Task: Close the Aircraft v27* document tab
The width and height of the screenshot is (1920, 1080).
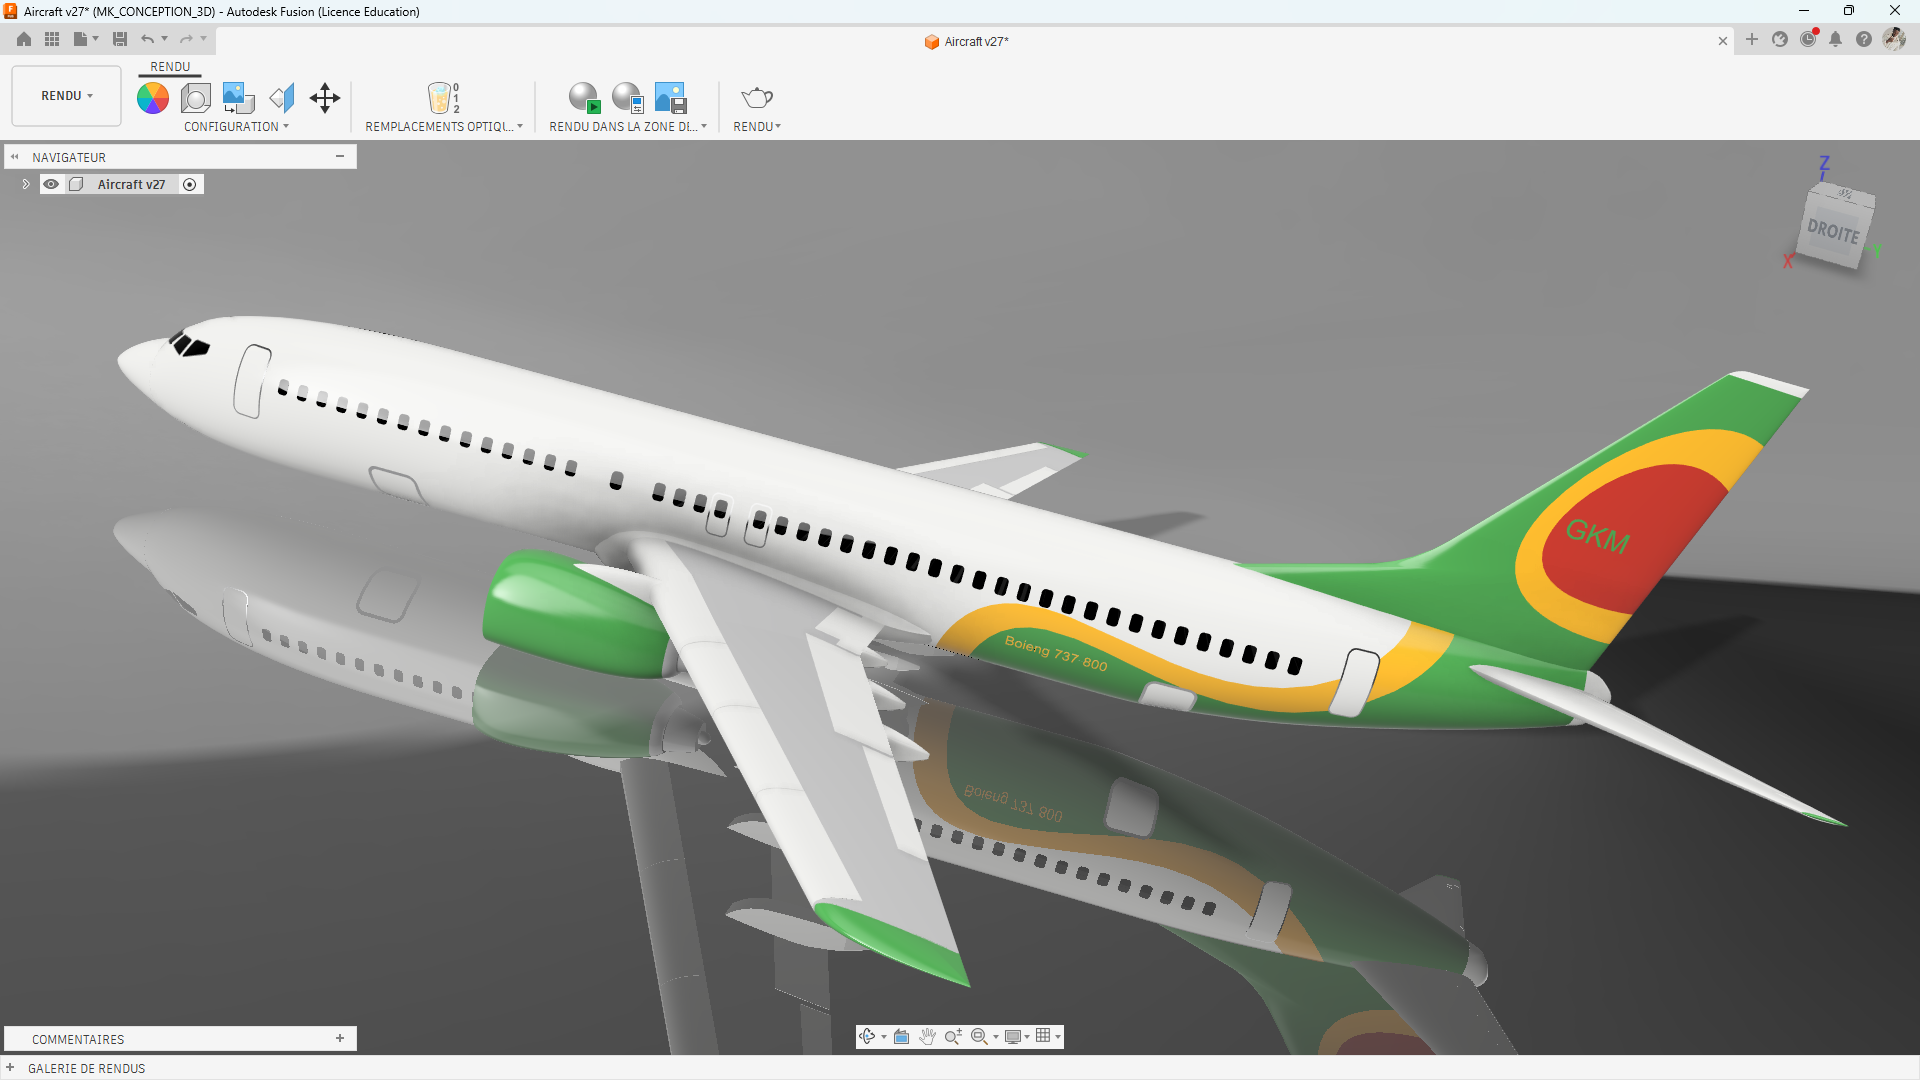Action: (x=1723, y=41)
